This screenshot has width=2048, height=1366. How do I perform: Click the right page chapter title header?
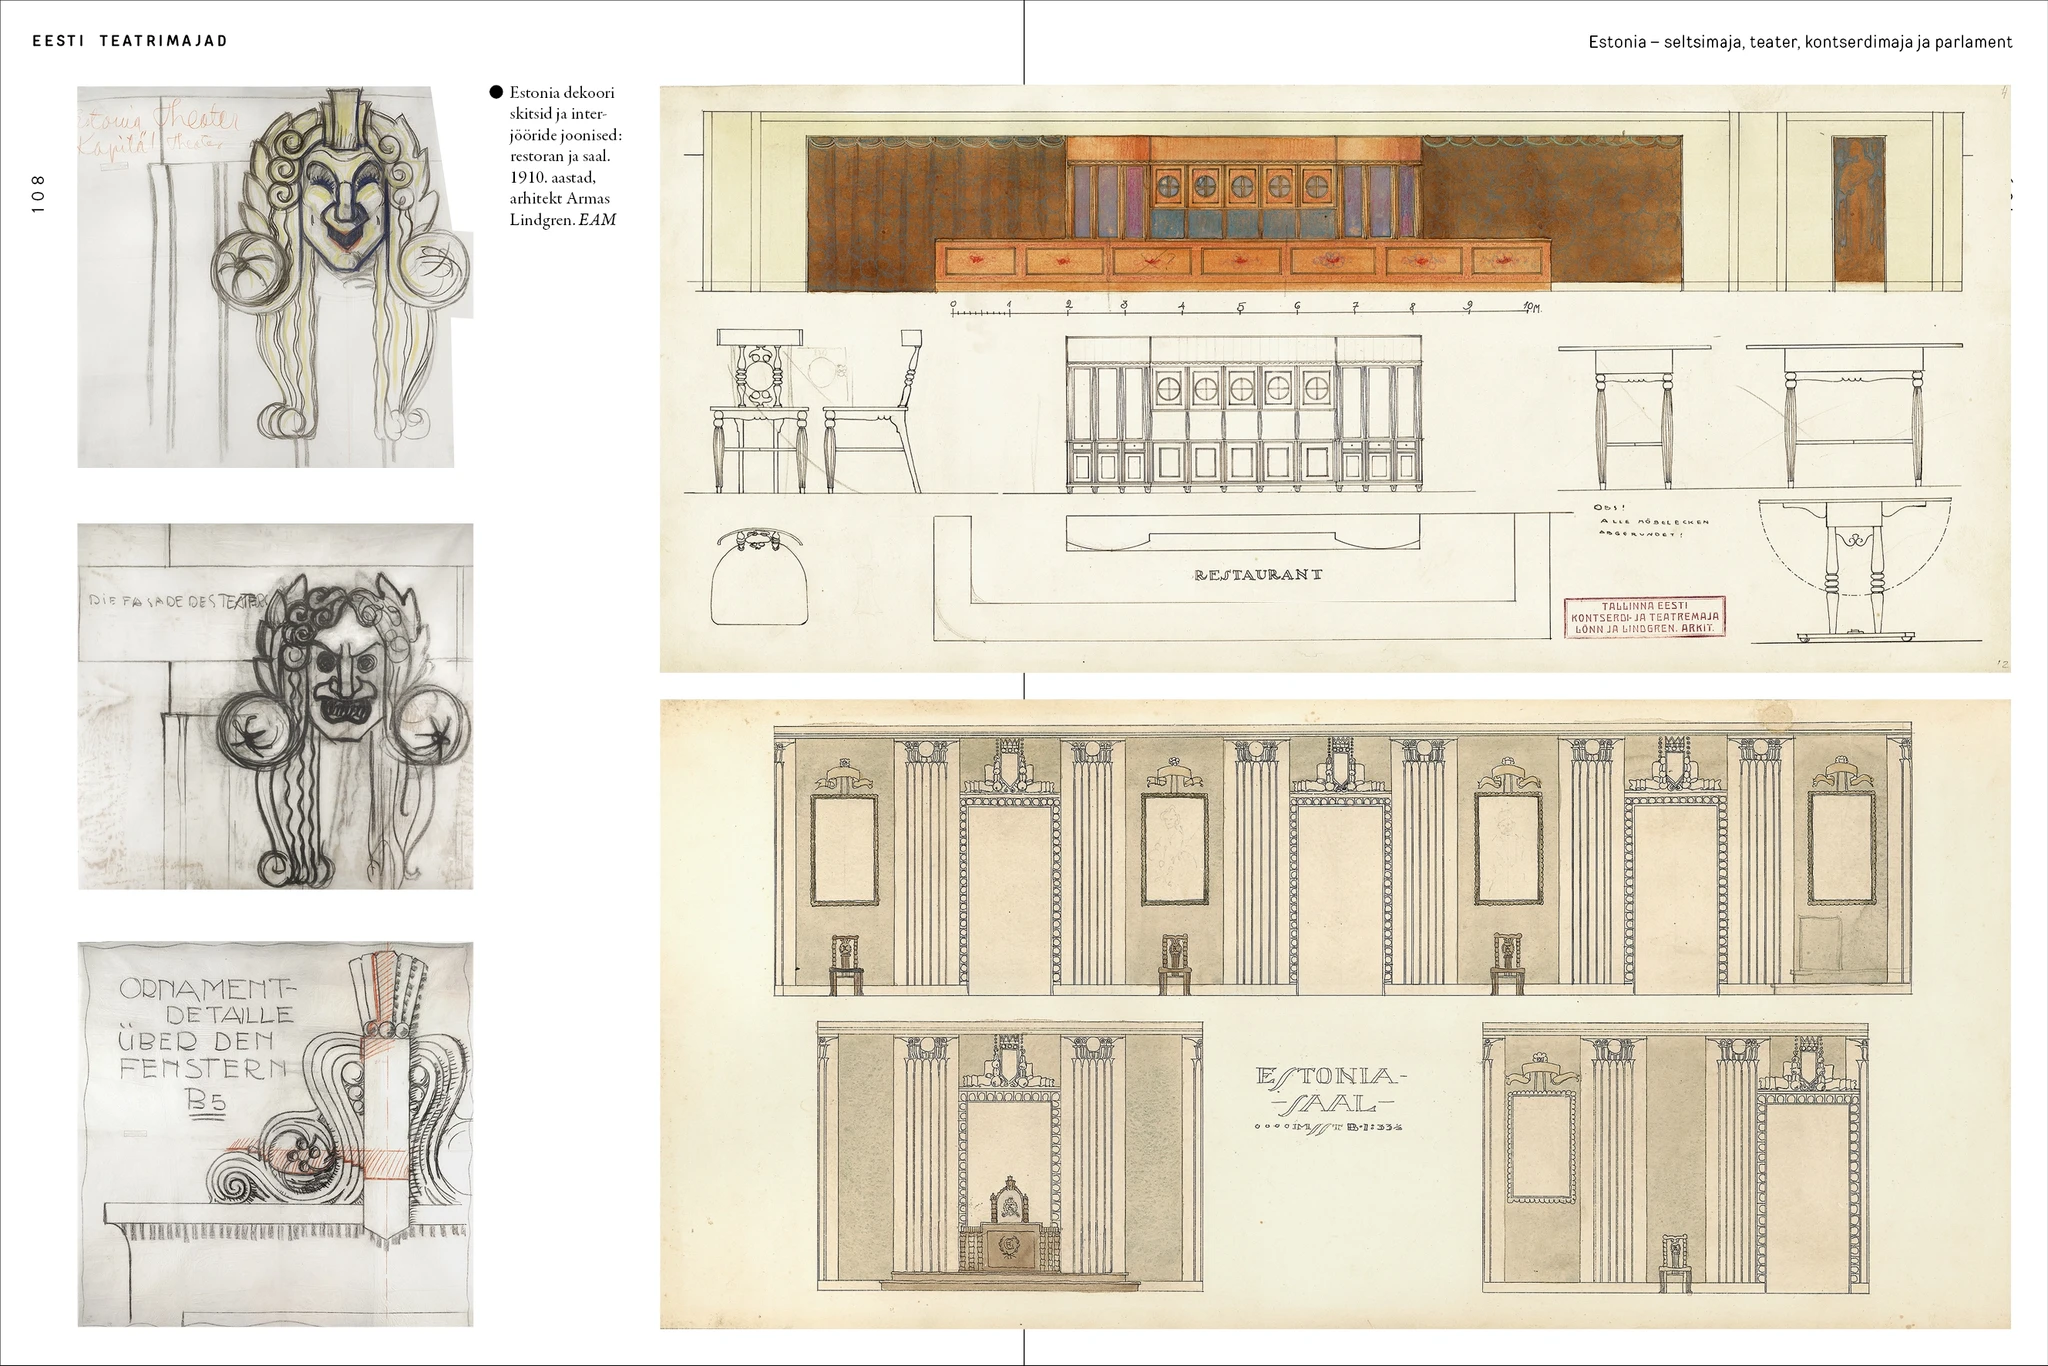[x=1799, y=42]
